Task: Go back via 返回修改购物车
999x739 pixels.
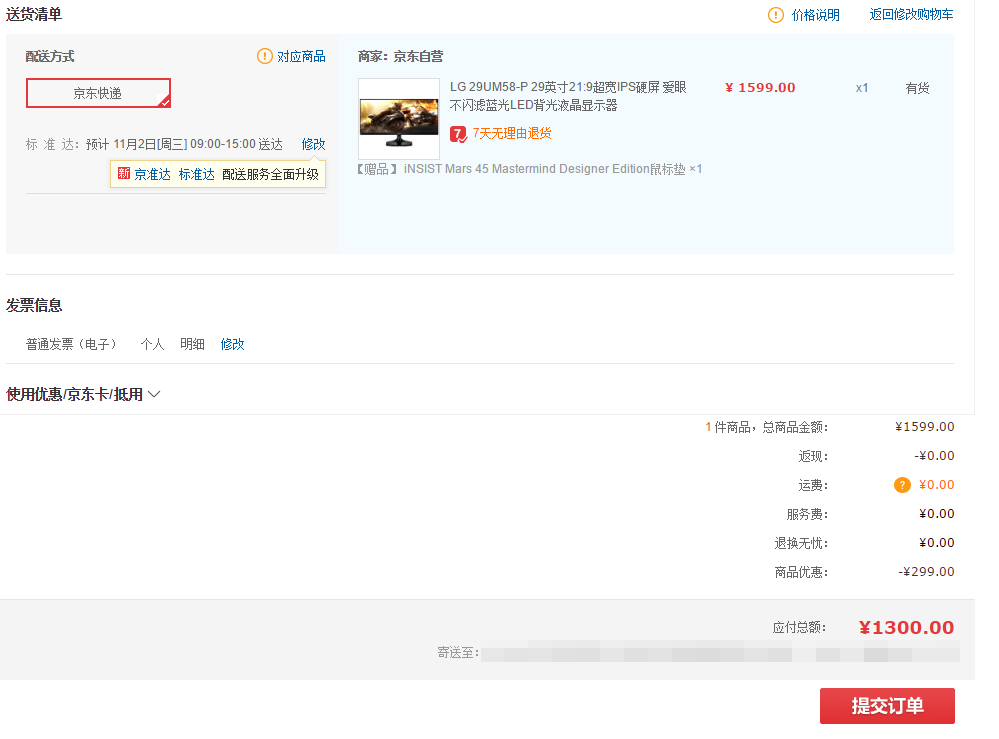Action: click(911, 14)
